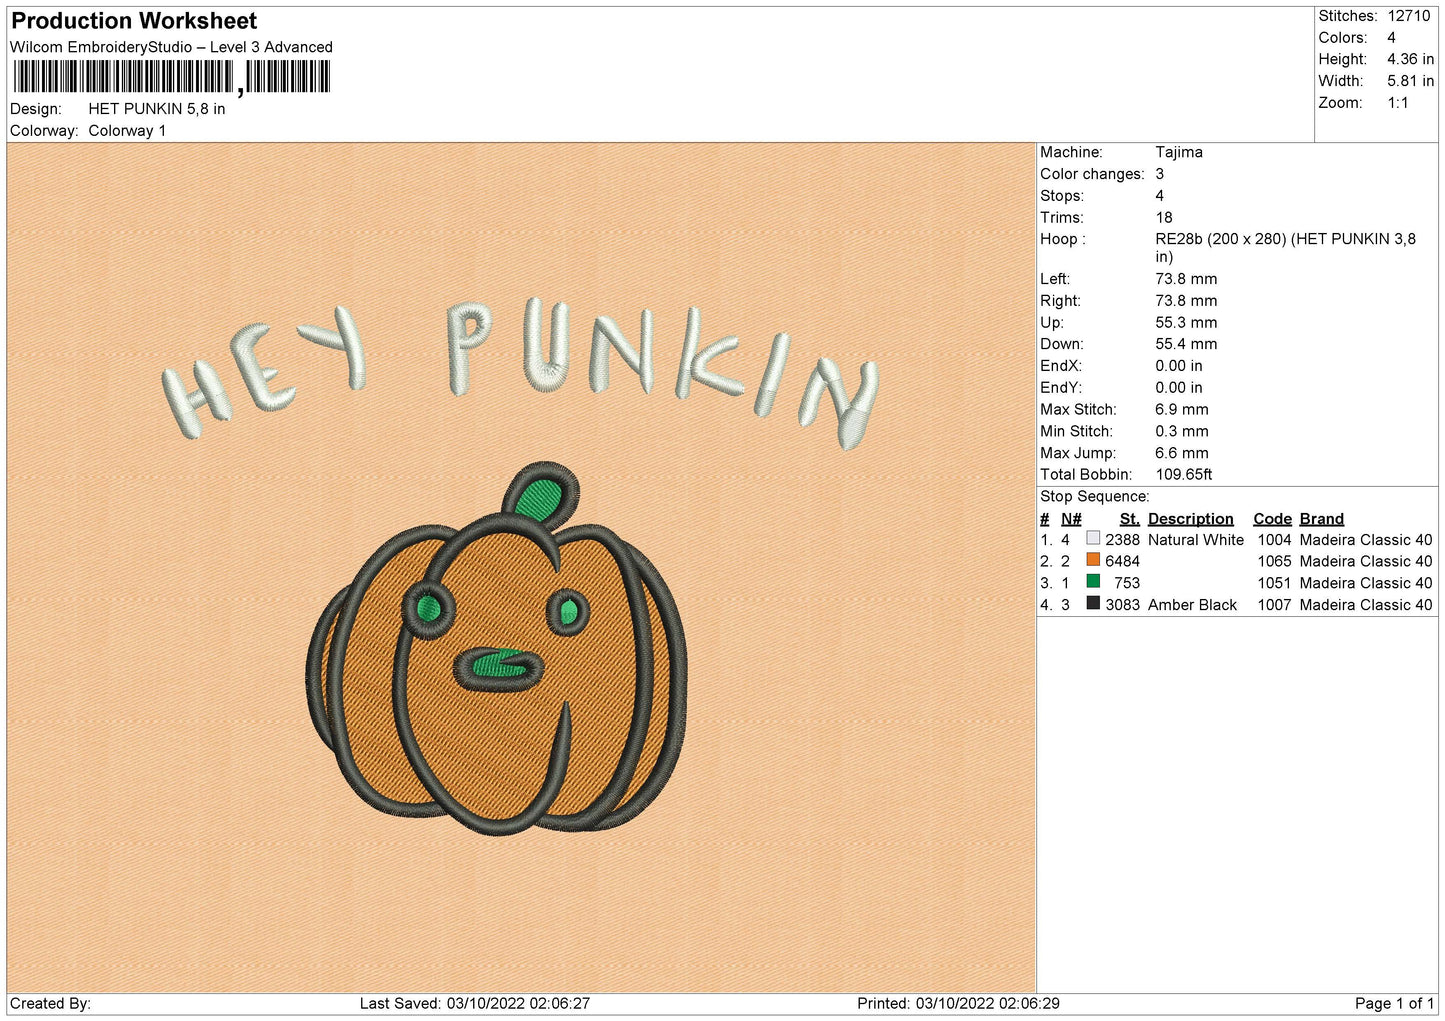This screenshot has width=1445, height=1021.
Task: Click the Natural White color swatch
Action: pyautogui.click(x=1093, y=539)
